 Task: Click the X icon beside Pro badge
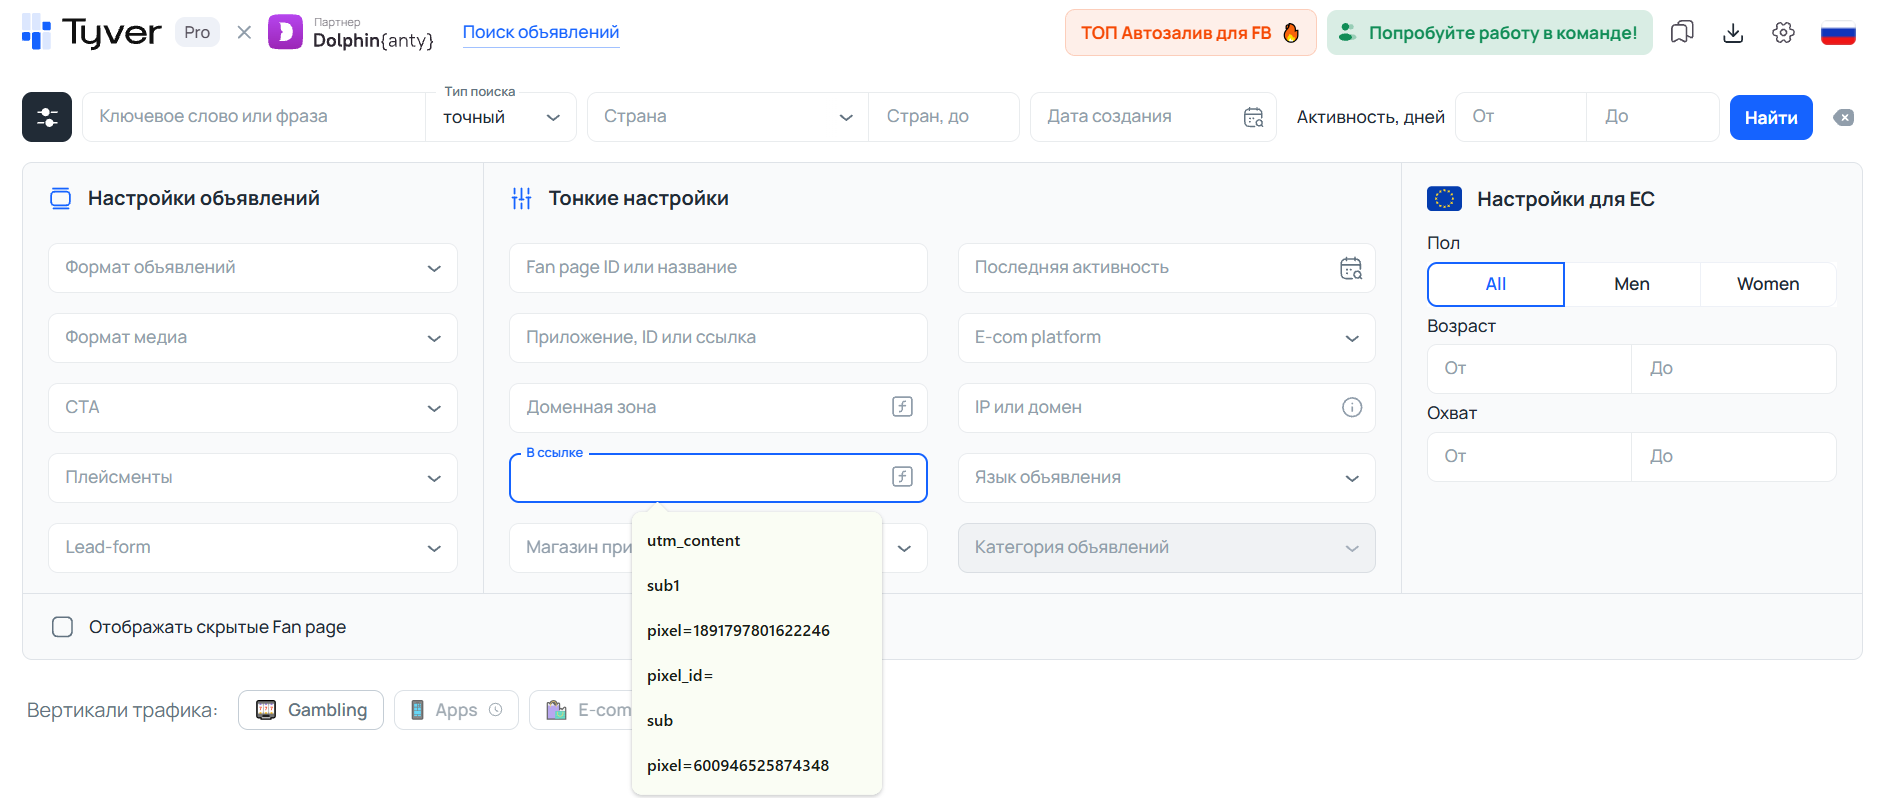pos(244,32)
